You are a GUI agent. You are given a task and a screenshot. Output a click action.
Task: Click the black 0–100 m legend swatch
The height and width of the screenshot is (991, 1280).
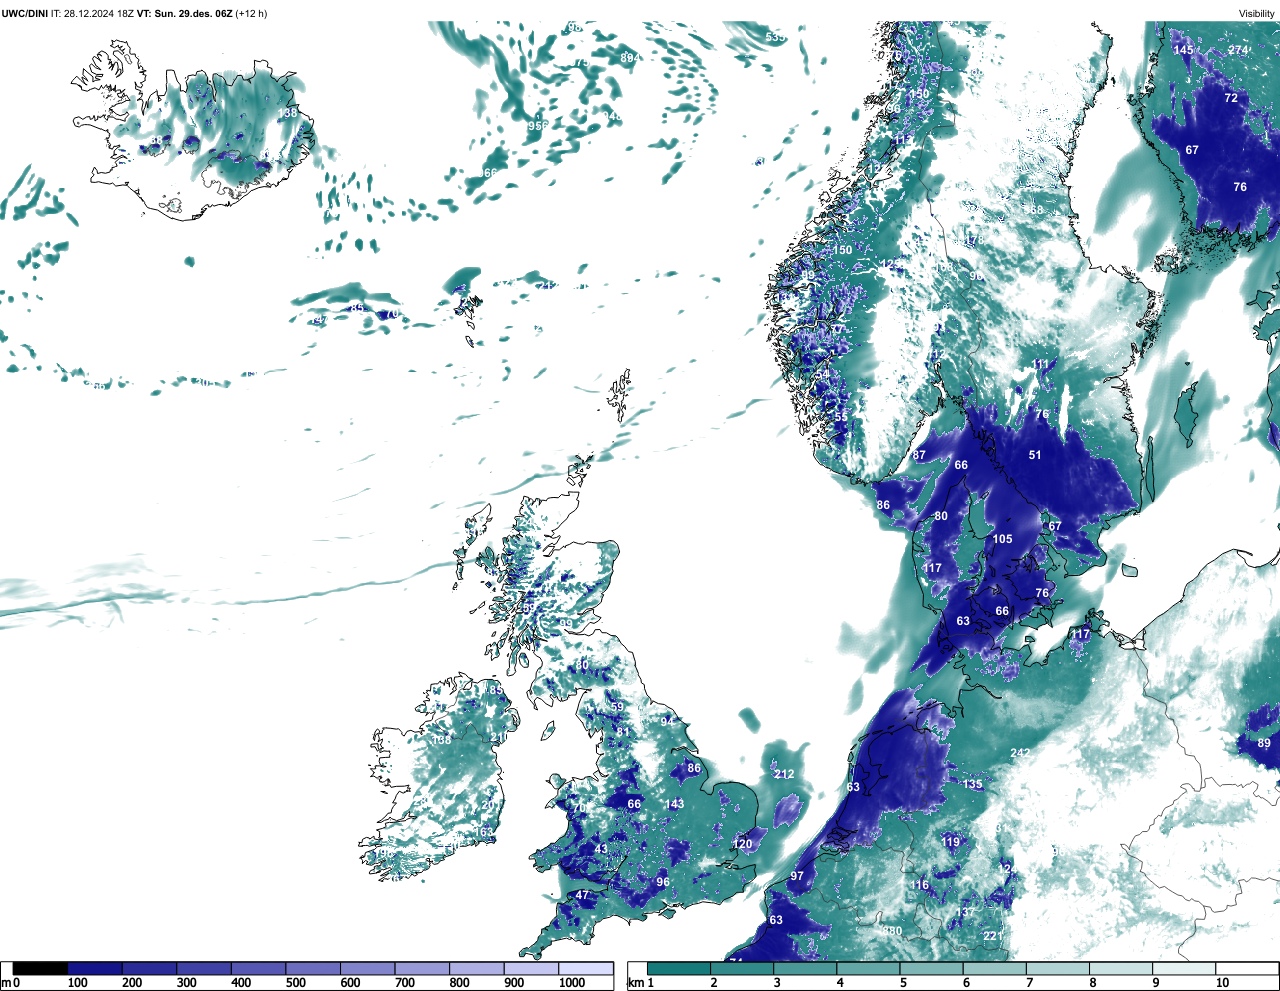[x=40, y=968]
